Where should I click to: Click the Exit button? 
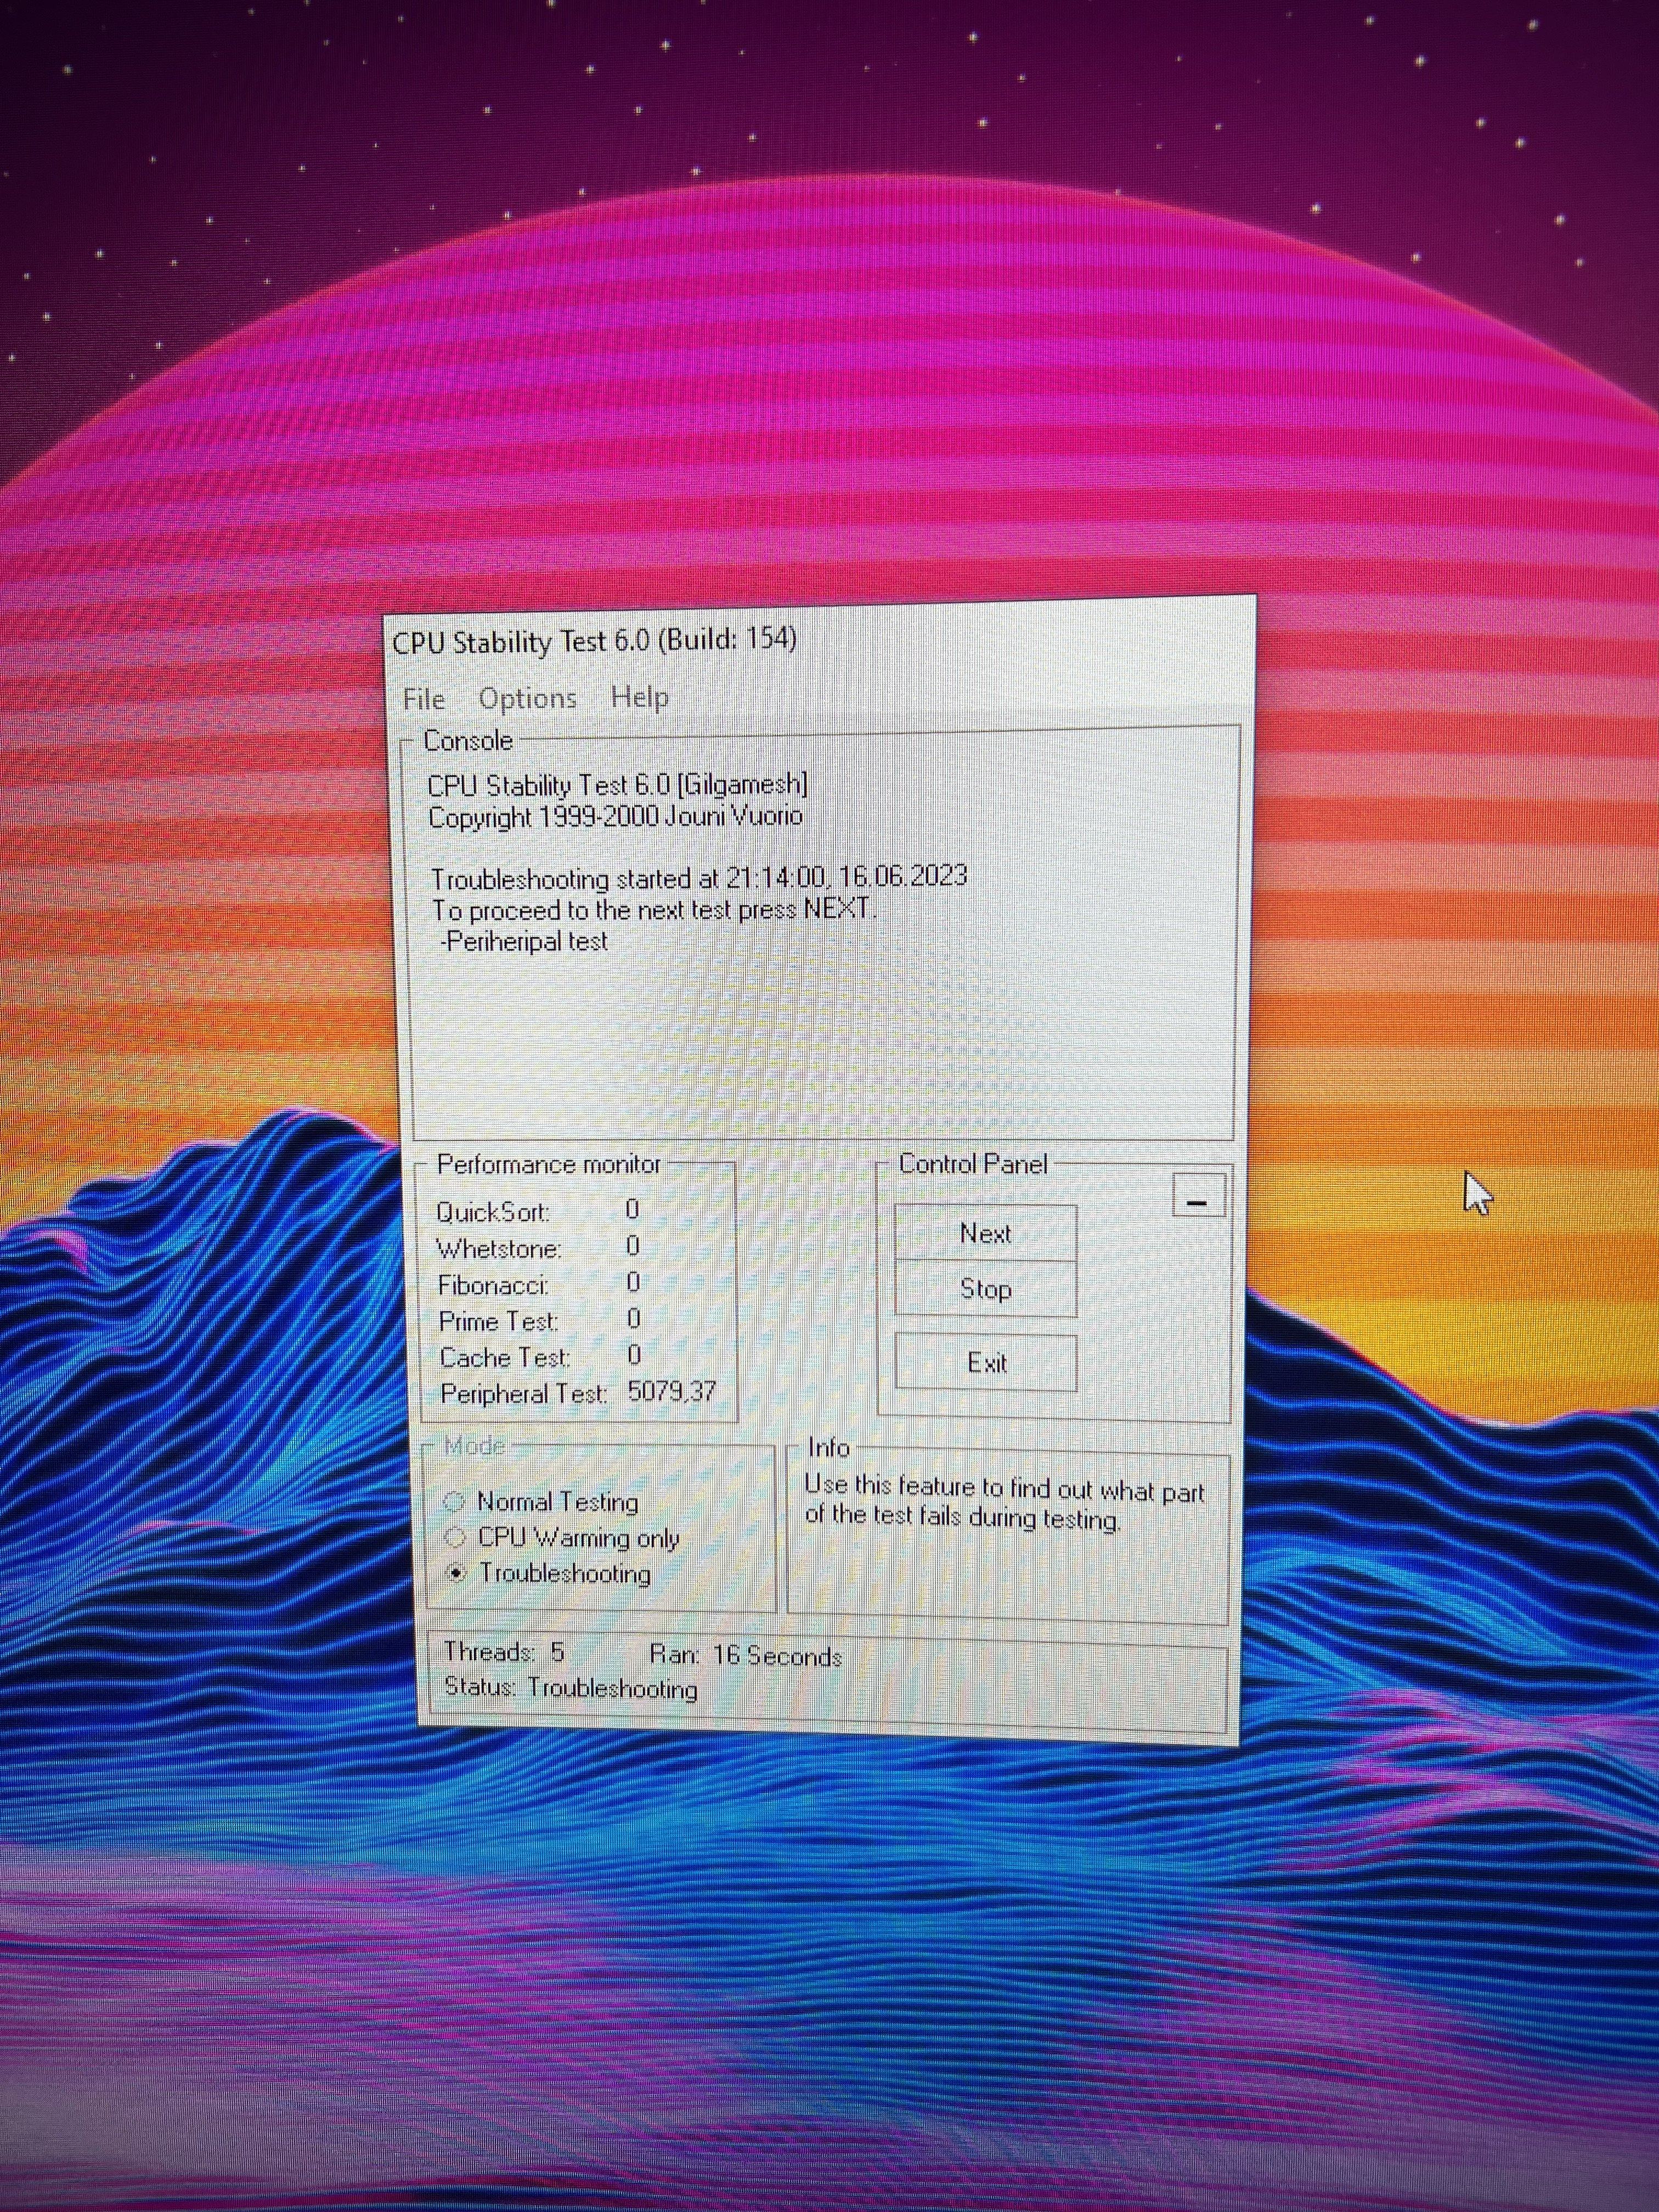tap(986, 1362)
